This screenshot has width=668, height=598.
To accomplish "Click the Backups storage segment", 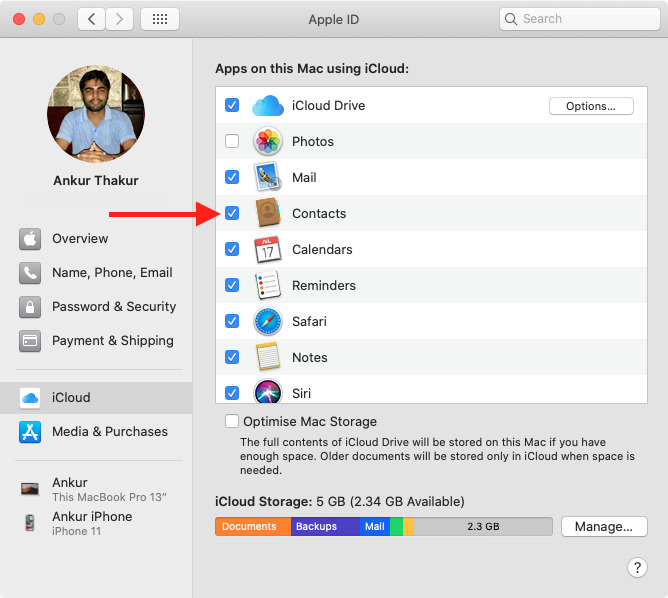I will click(325, 526).
